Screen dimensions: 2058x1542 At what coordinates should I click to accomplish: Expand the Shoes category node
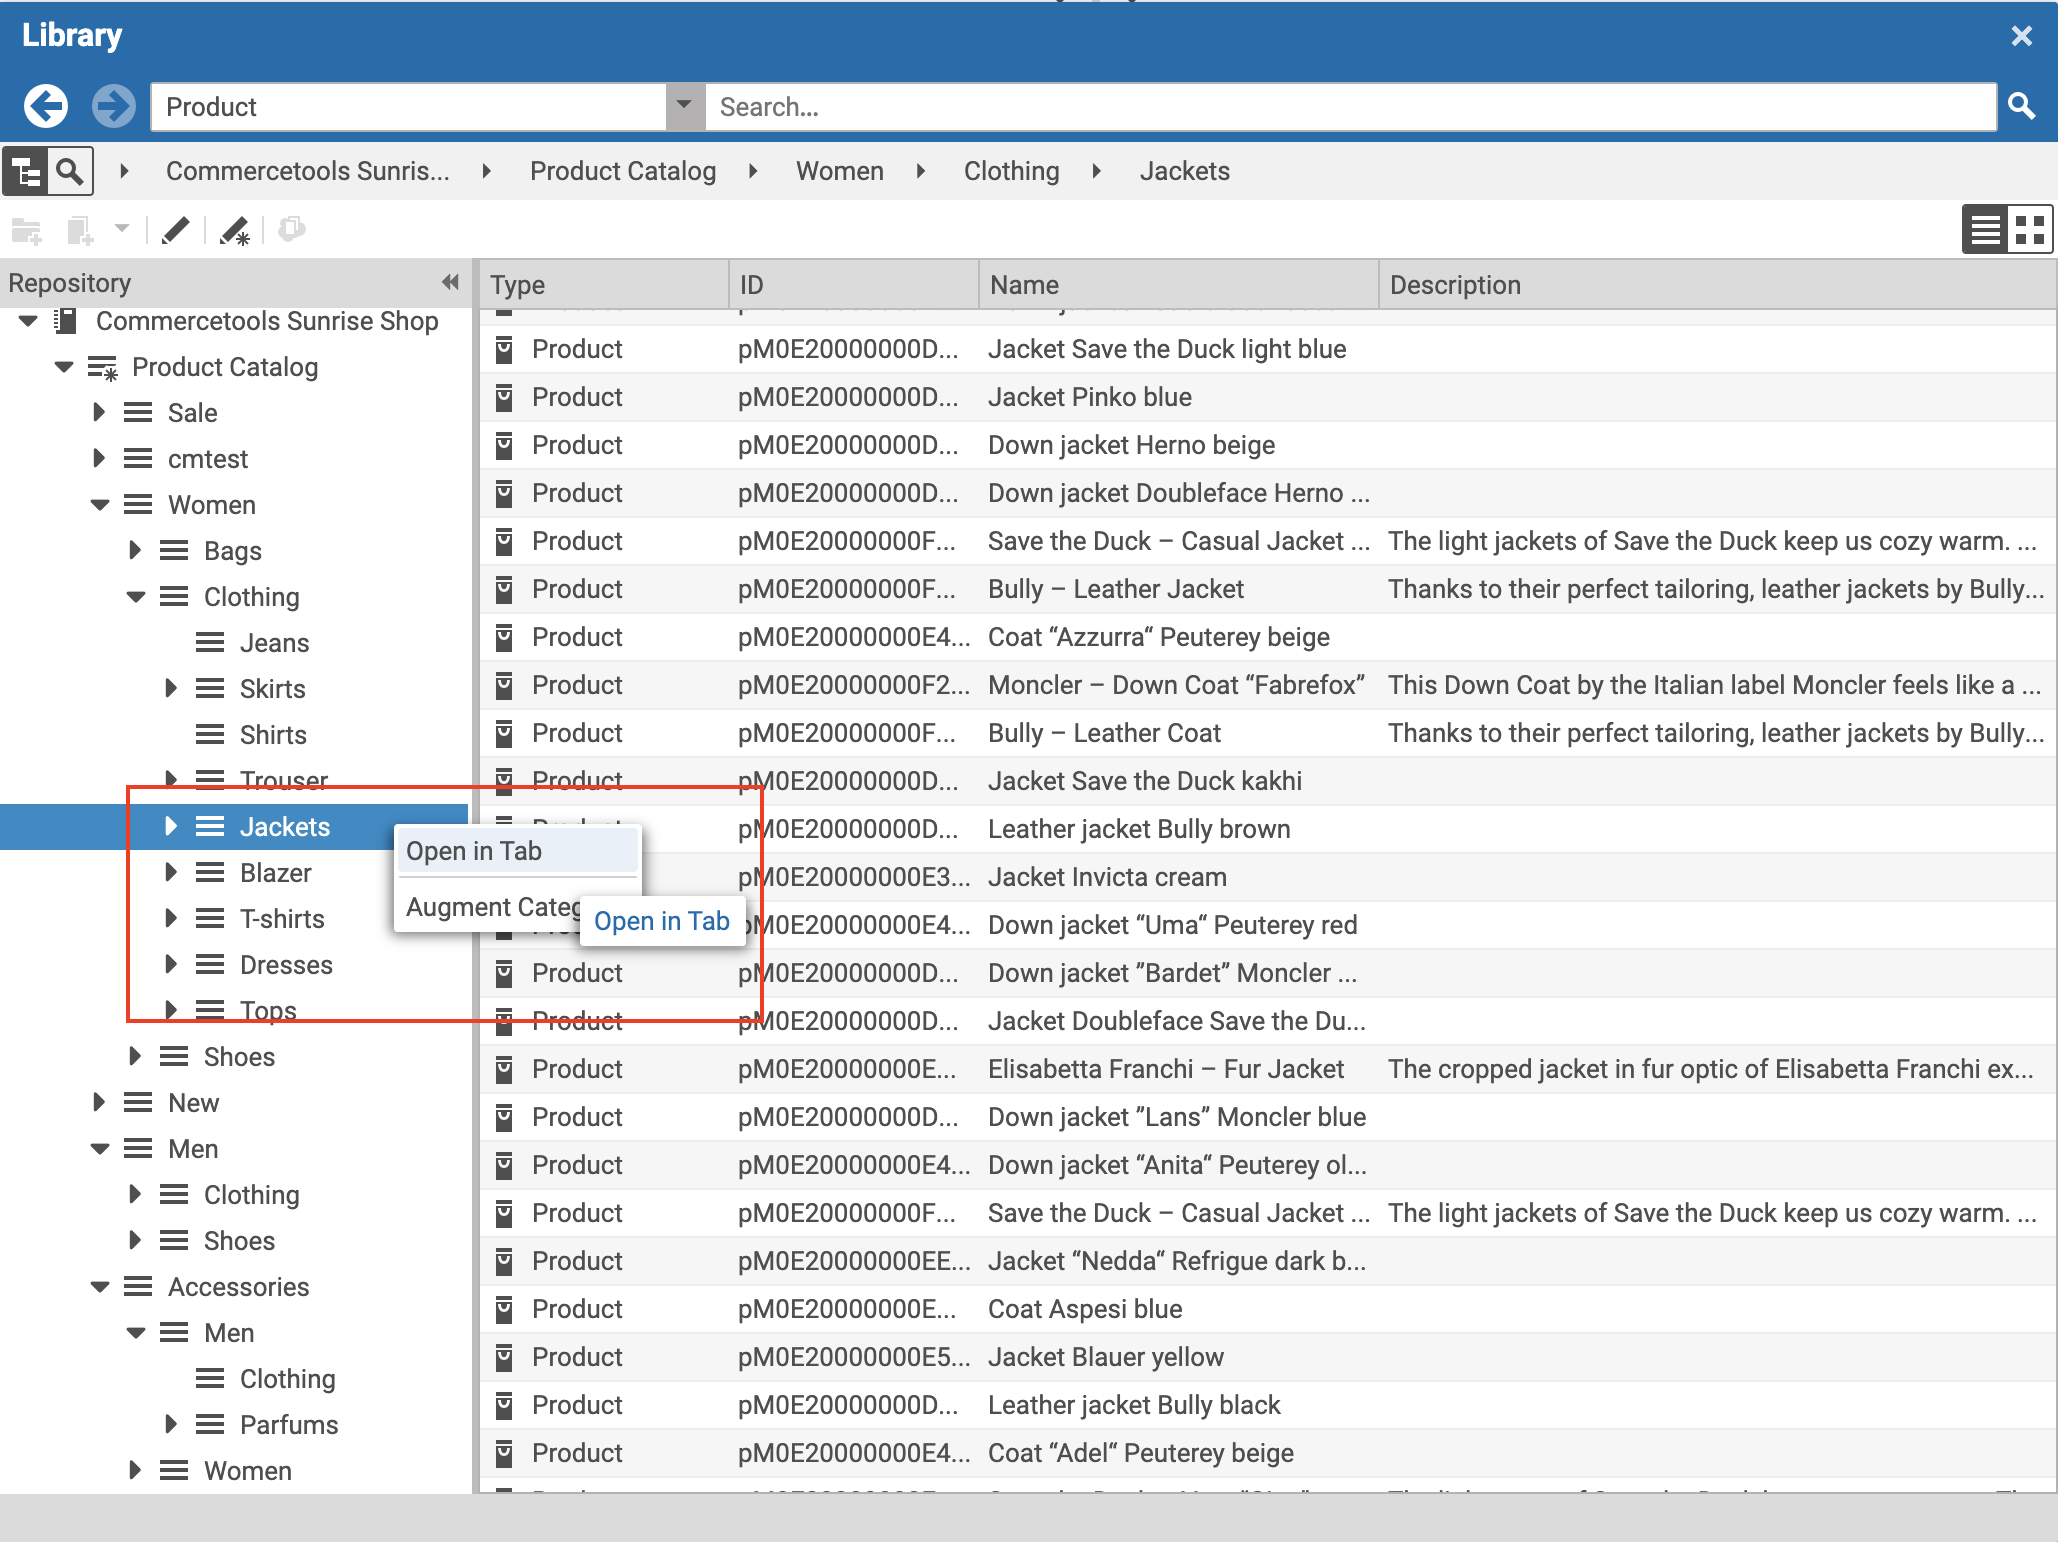point(137,1056)
